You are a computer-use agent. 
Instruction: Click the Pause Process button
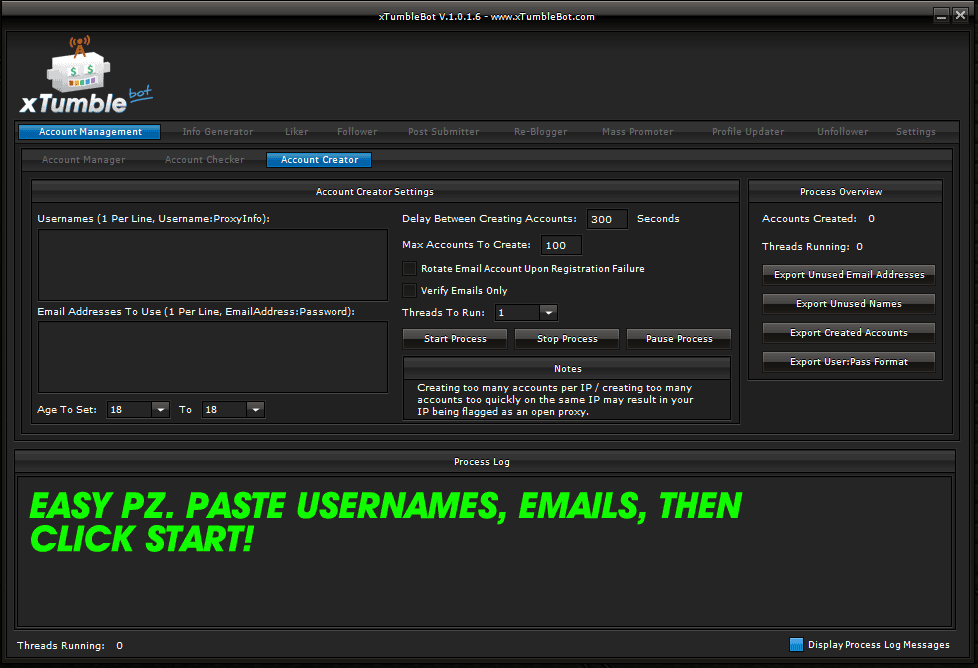click(x=679, y=339)
